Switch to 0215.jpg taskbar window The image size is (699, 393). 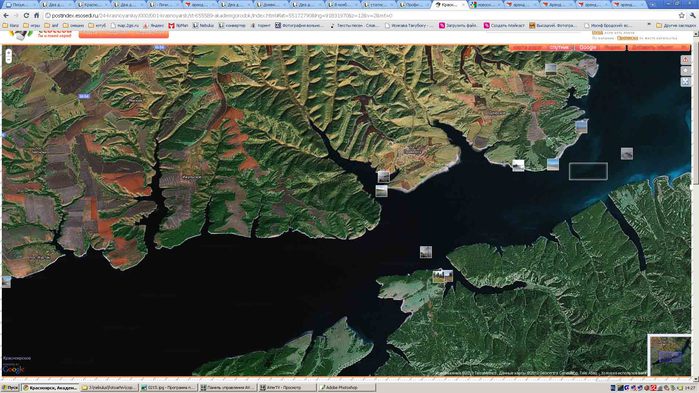coord(169,388)
